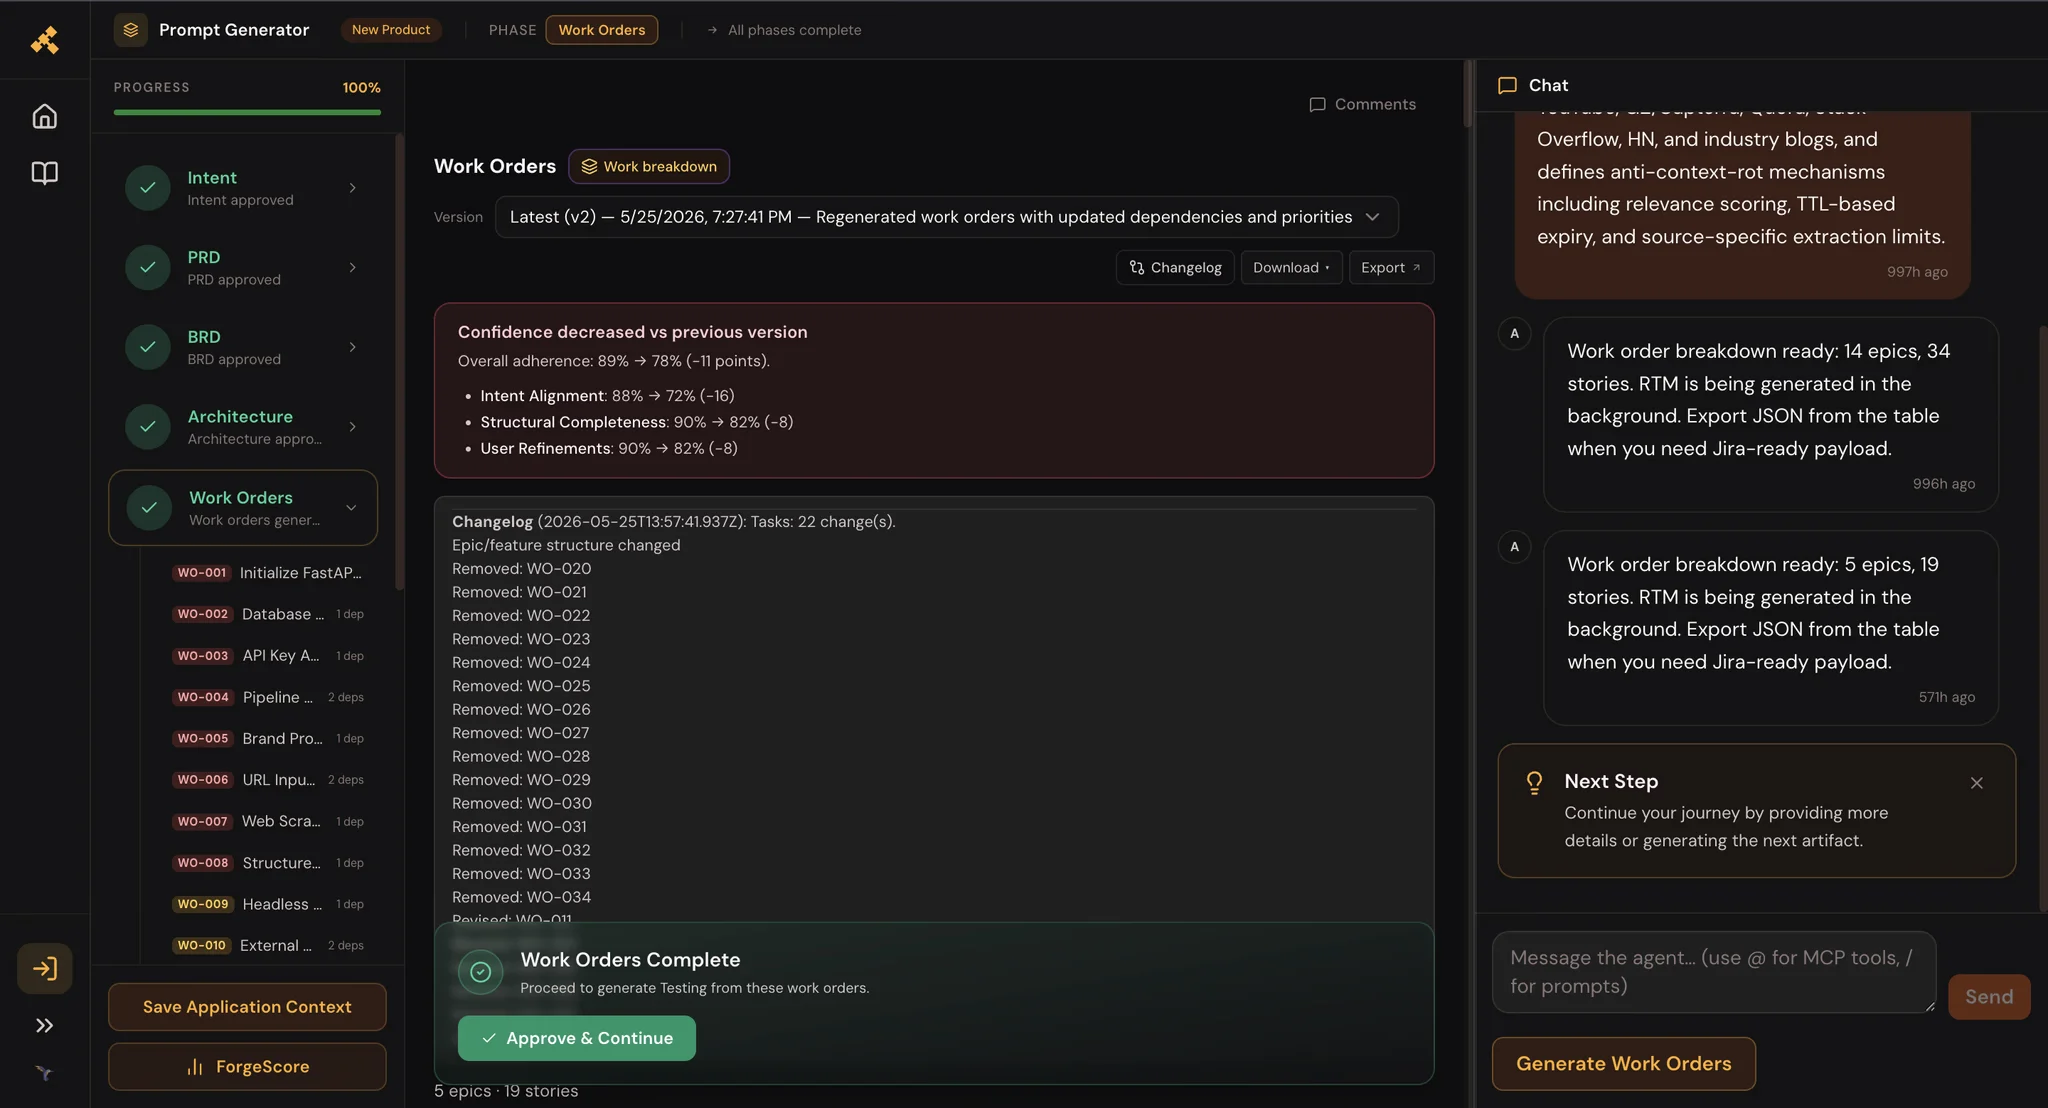Click the small bird icon at sidebar bottom

click(x=44, y=1073)
